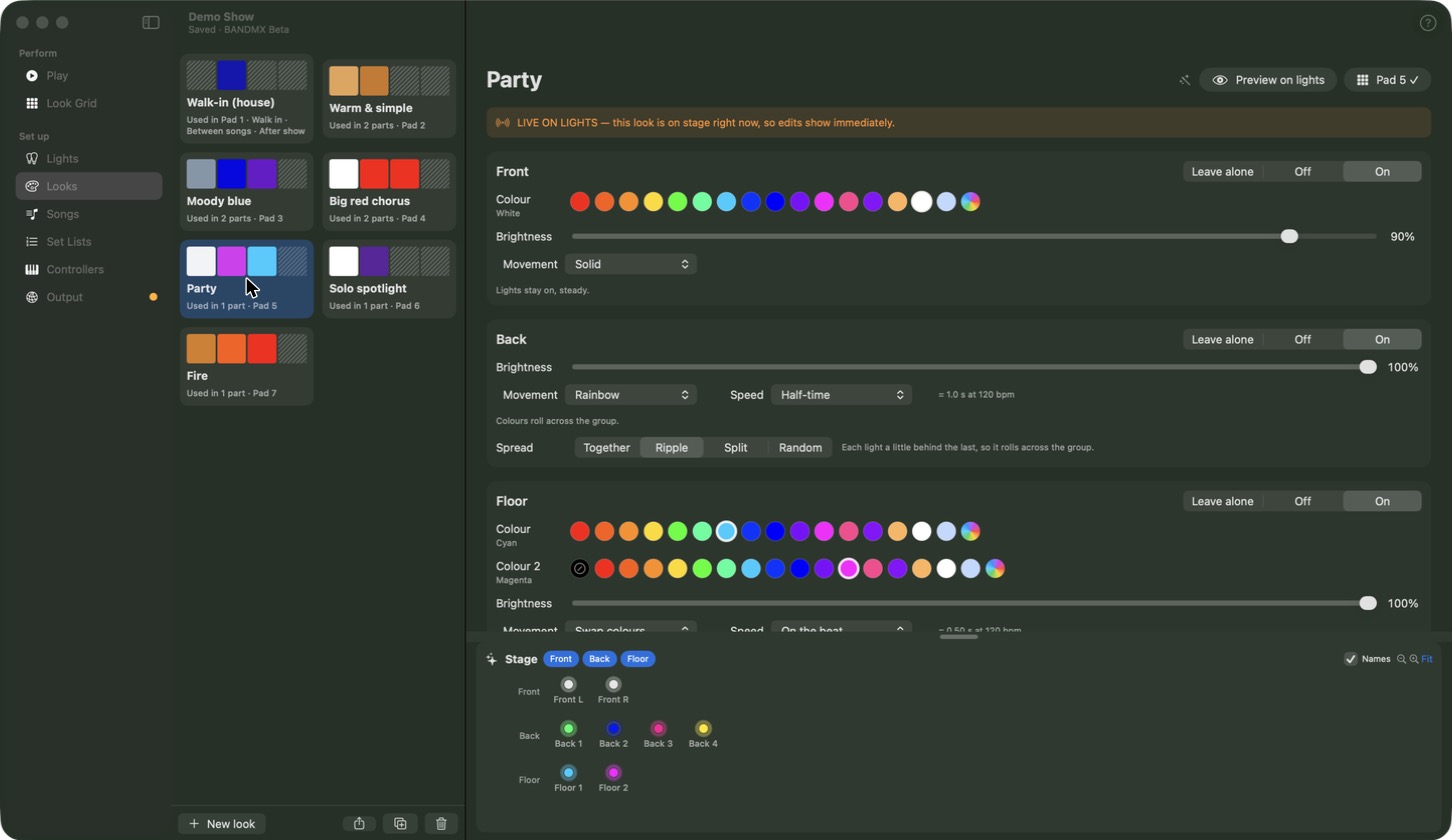Select Floor Colour 2 none swatch

click(580, 568)
